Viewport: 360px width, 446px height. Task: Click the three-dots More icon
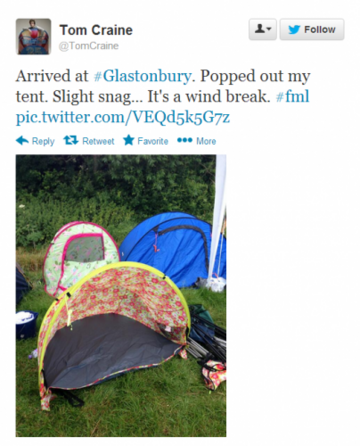coord(185,140)
